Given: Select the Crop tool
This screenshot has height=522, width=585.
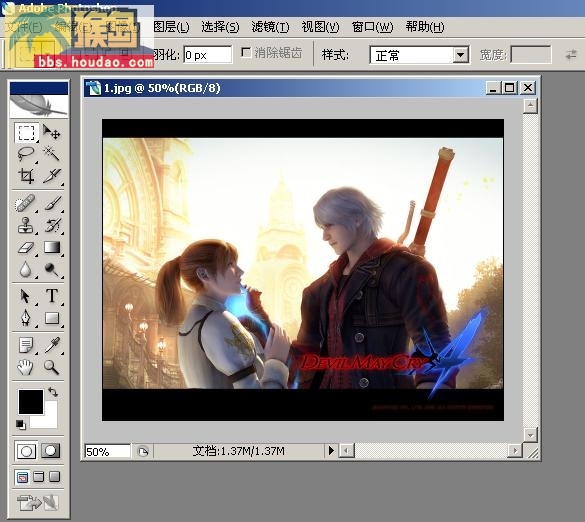Looking at the screenshot, I should (x=26, y=175).
